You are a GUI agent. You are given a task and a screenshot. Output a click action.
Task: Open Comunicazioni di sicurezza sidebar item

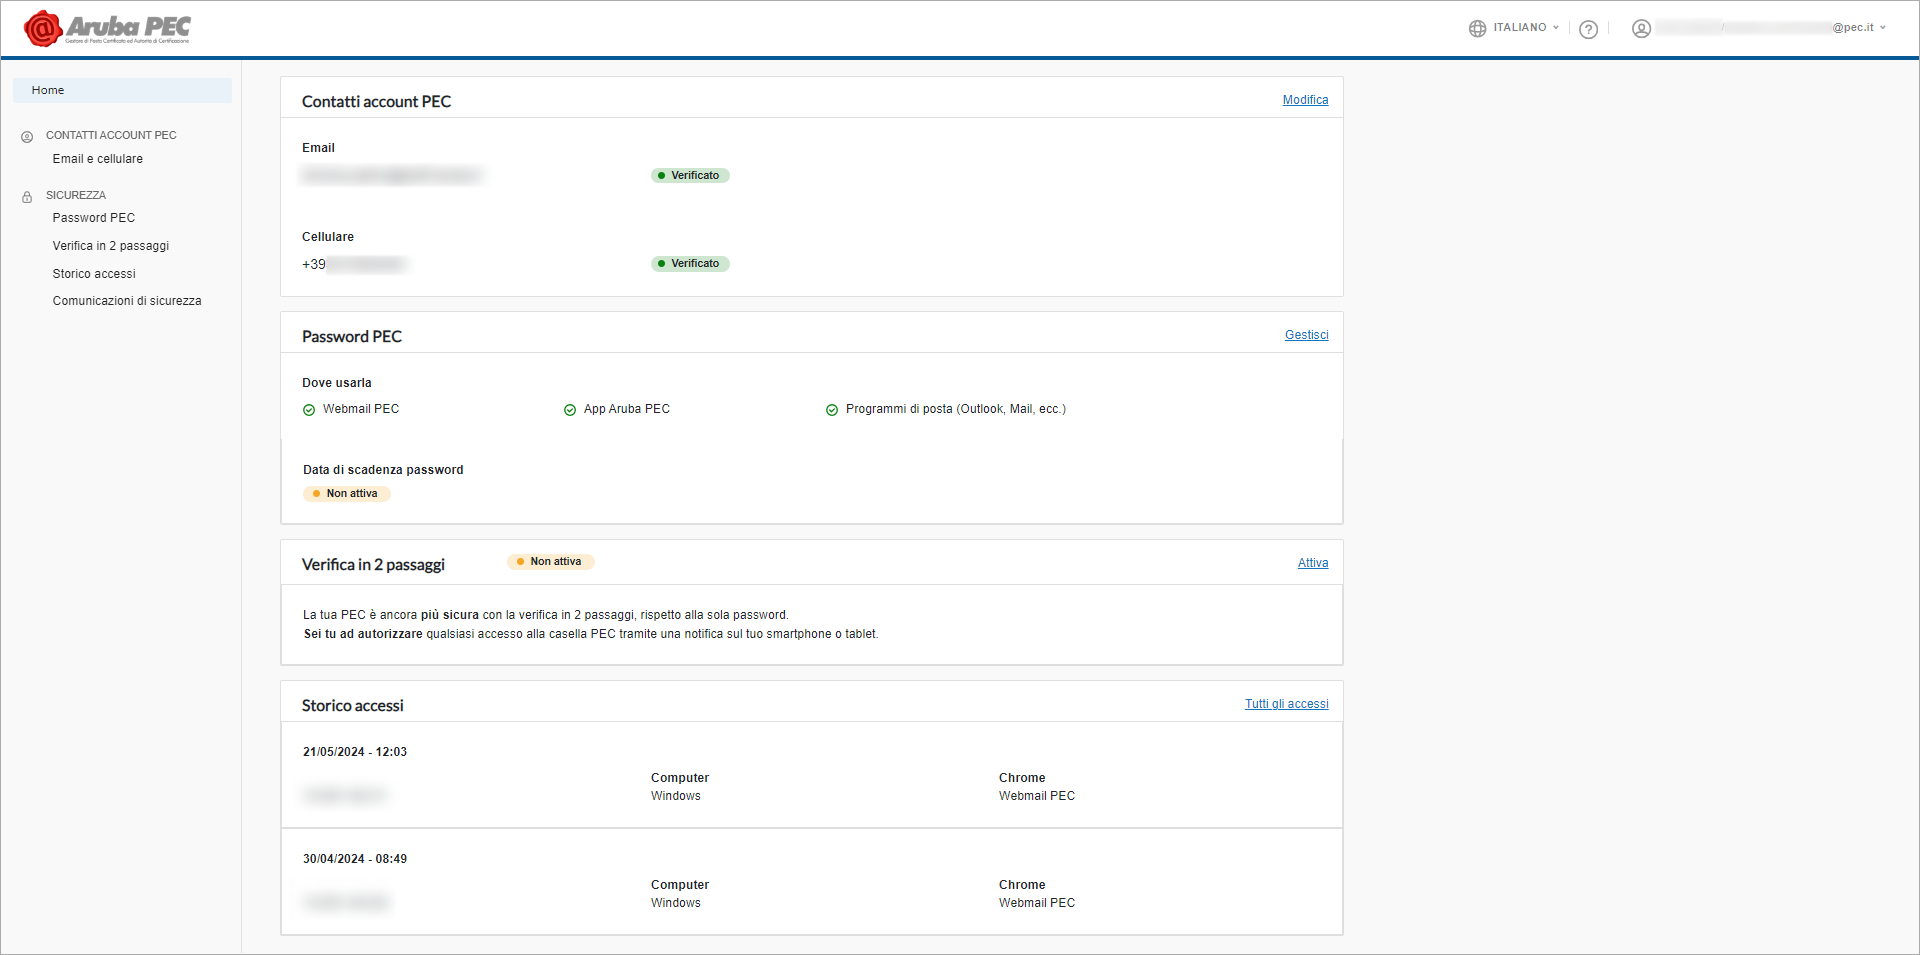127,301
